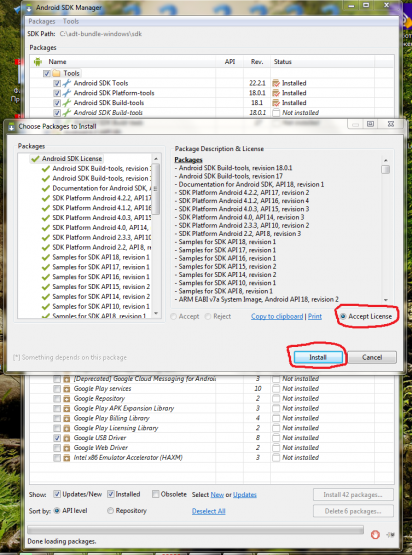This screenshot has width=412, height=555.
Task: Open the Tools menu
Action: (71, 21)
